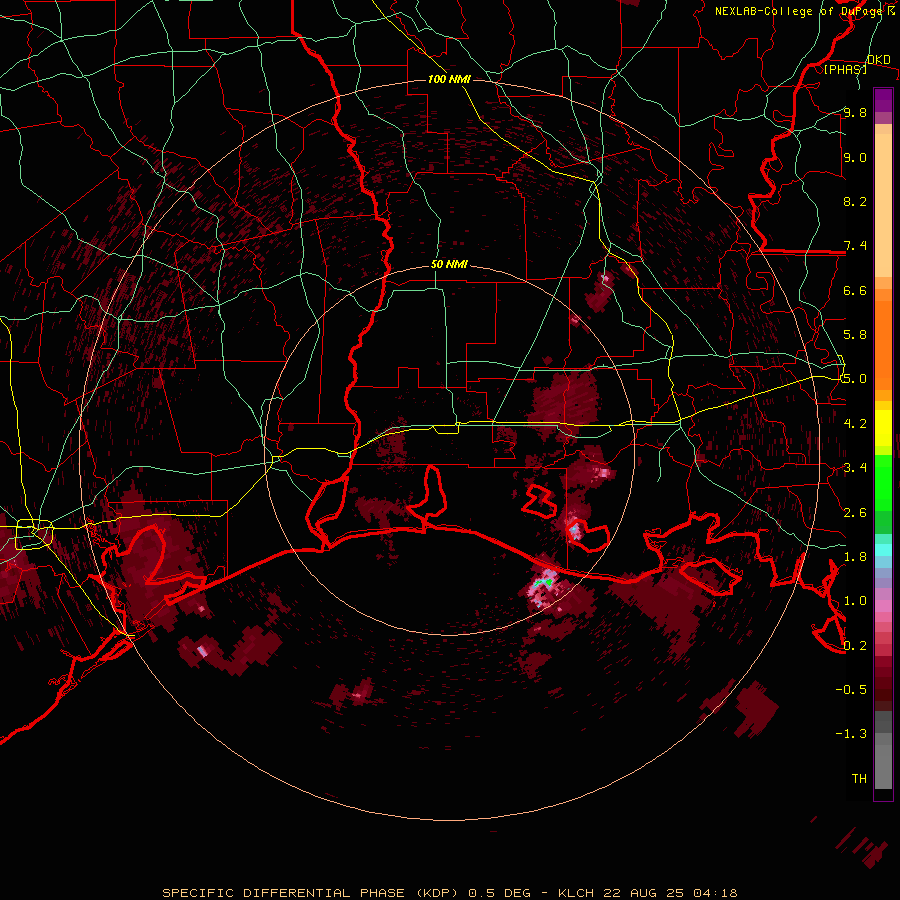Pick the pale peach segment of color bar
This screenshot has height=900, width=900.
click(x=883, y=207)
